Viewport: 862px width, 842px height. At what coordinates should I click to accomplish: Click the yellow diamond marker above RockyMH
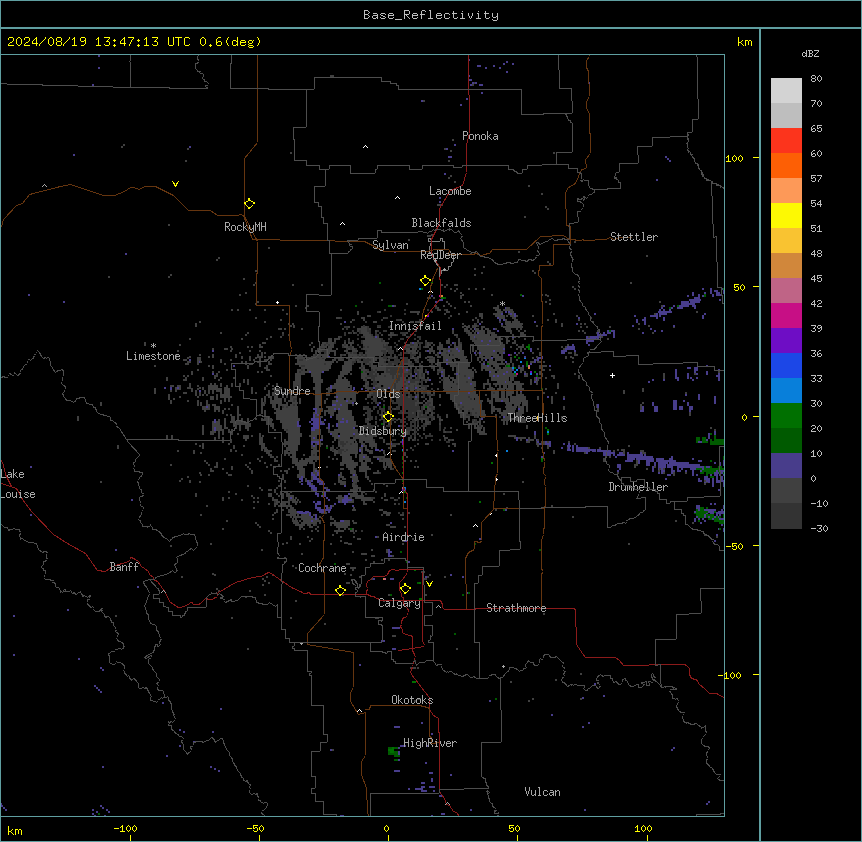[250, 203]
